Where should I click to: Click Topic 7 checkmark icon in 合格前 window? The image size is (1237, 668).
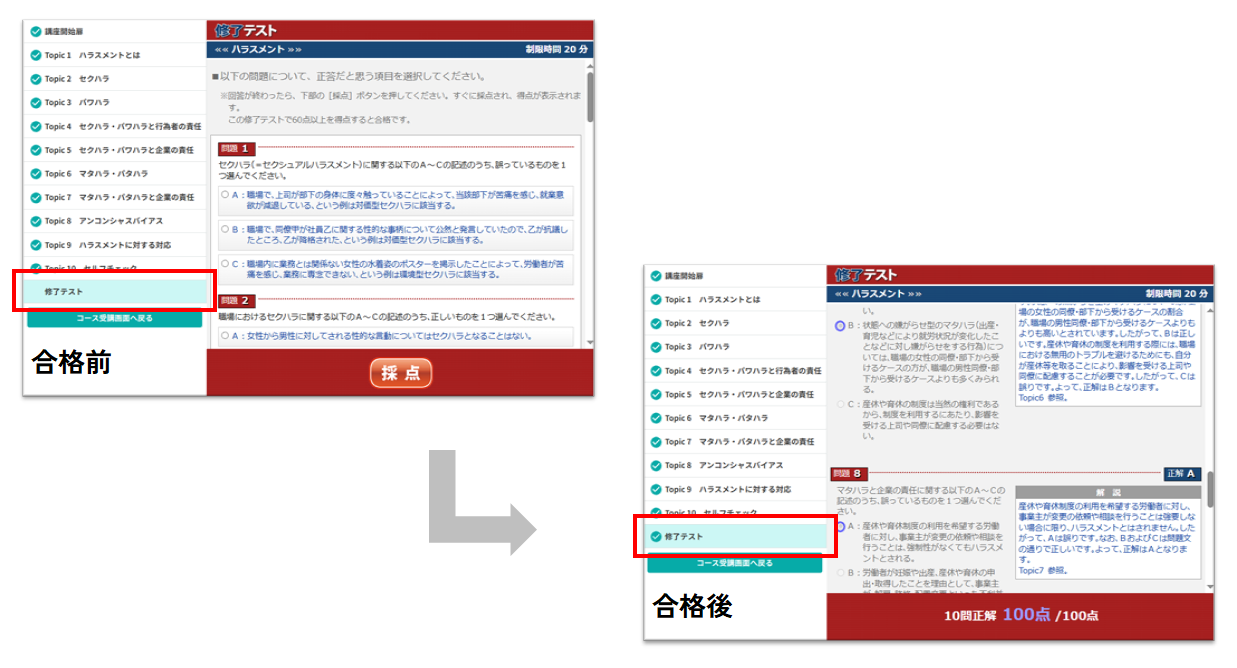[36, 197]
